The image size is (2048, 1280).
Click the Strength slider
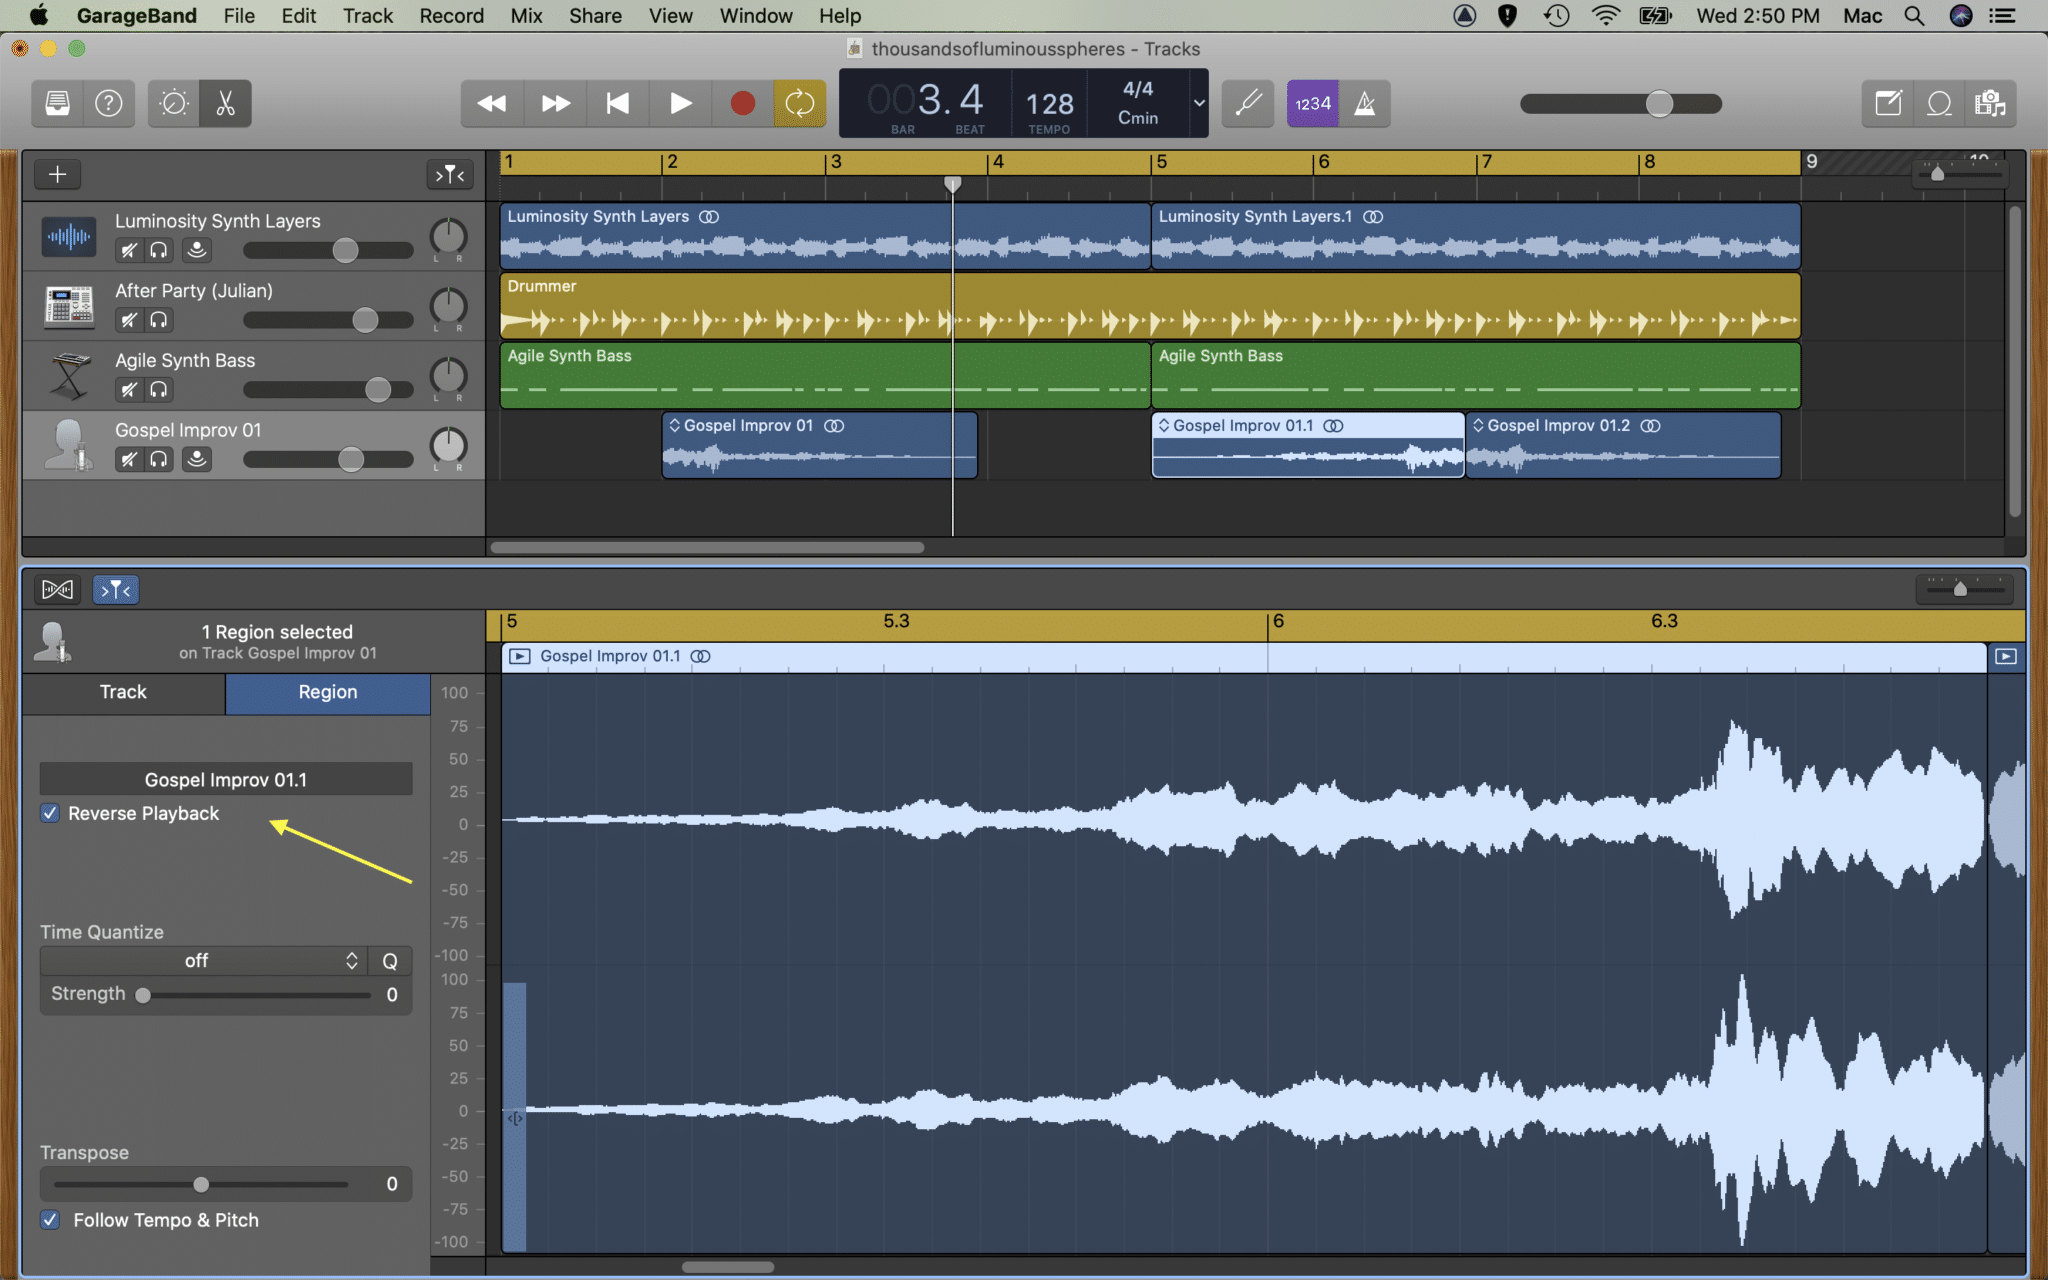coord(143,994)
